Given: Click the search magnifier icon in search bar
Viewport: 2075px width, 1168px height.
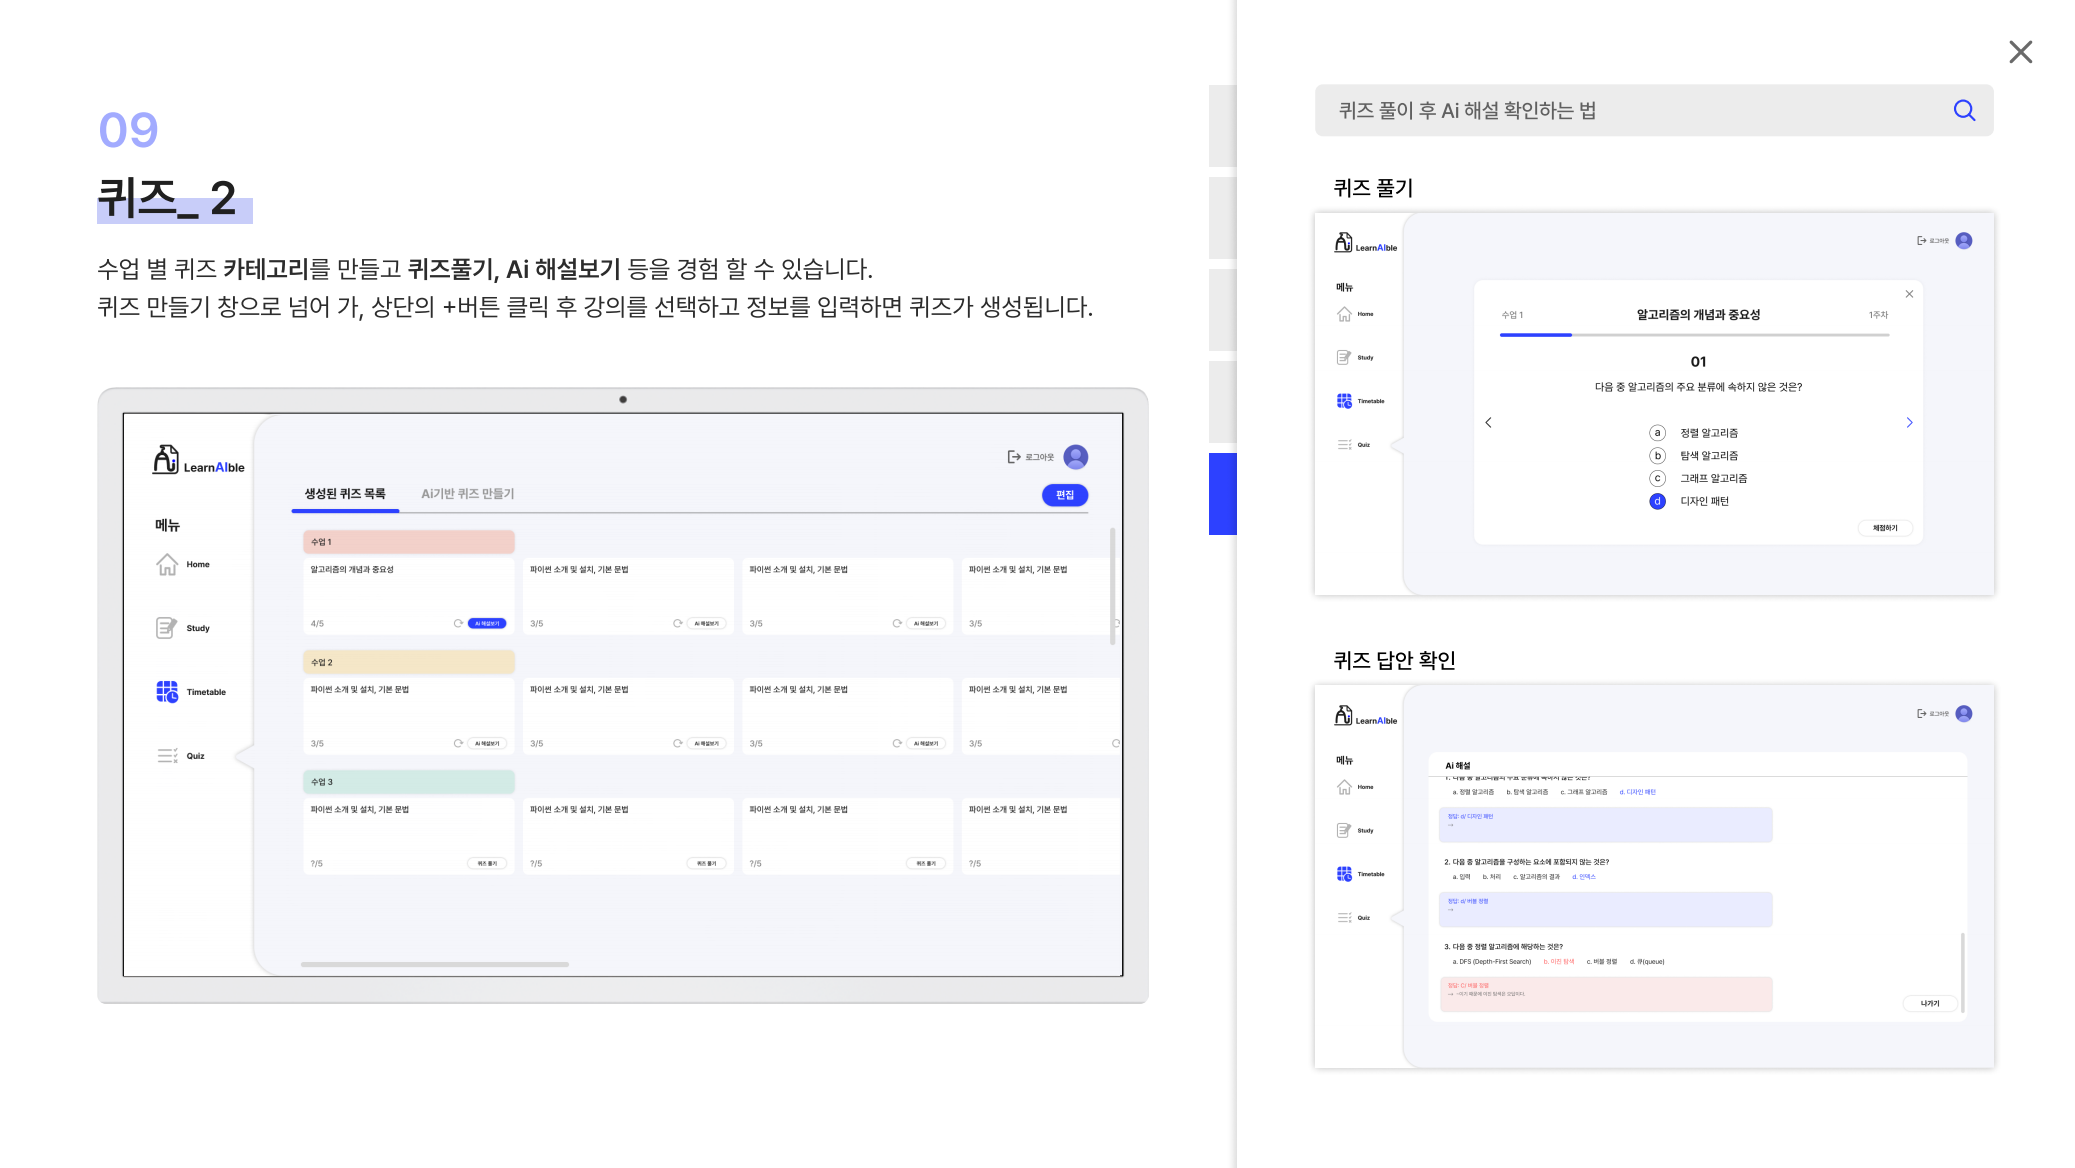Looking at the screenshot, I should pyautogui.click(x=1964, y=111).
